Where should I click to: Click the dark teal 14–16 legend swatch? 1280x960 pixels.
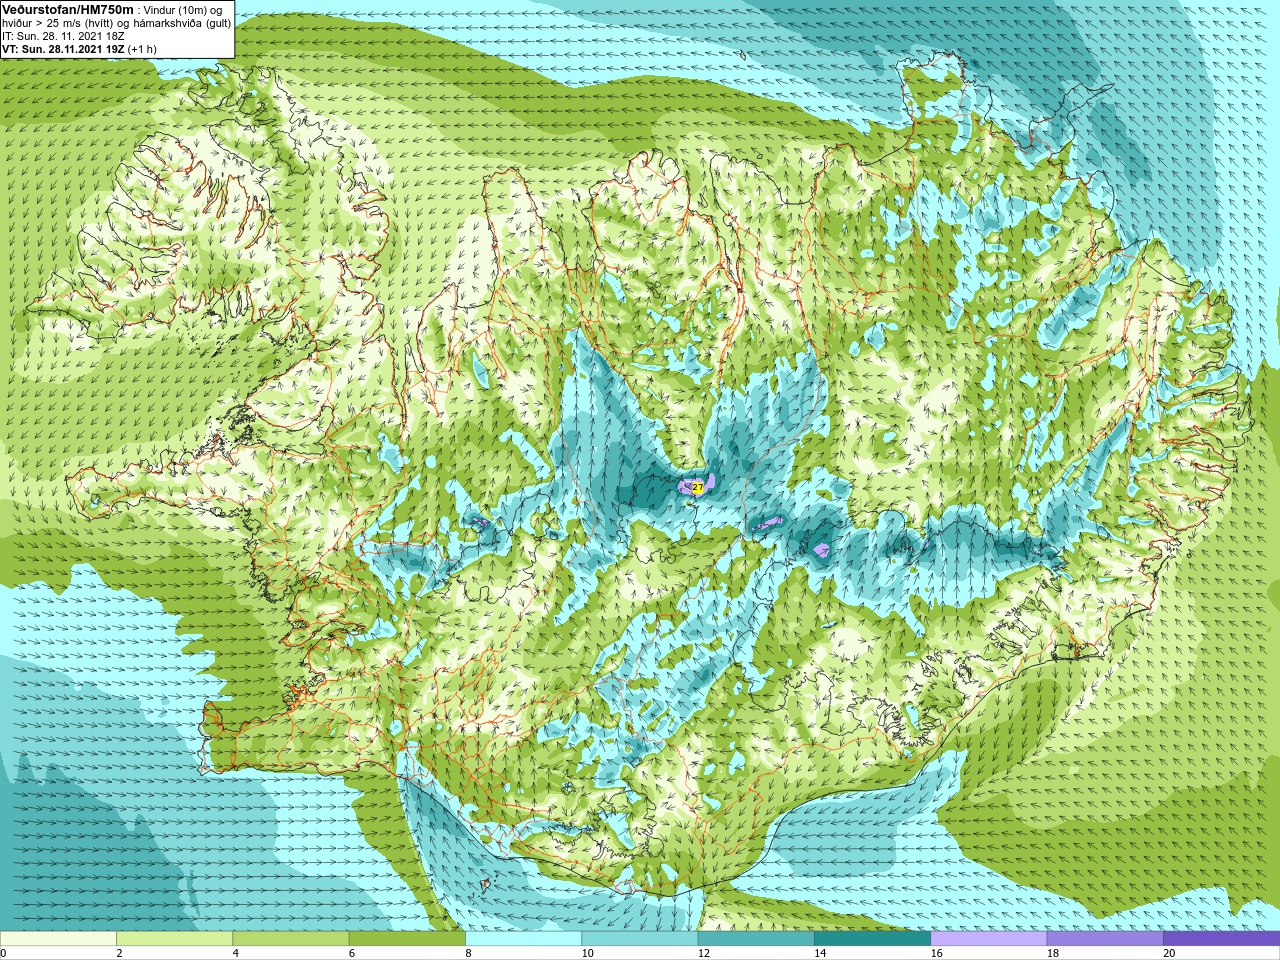click(x=872, y=939)
